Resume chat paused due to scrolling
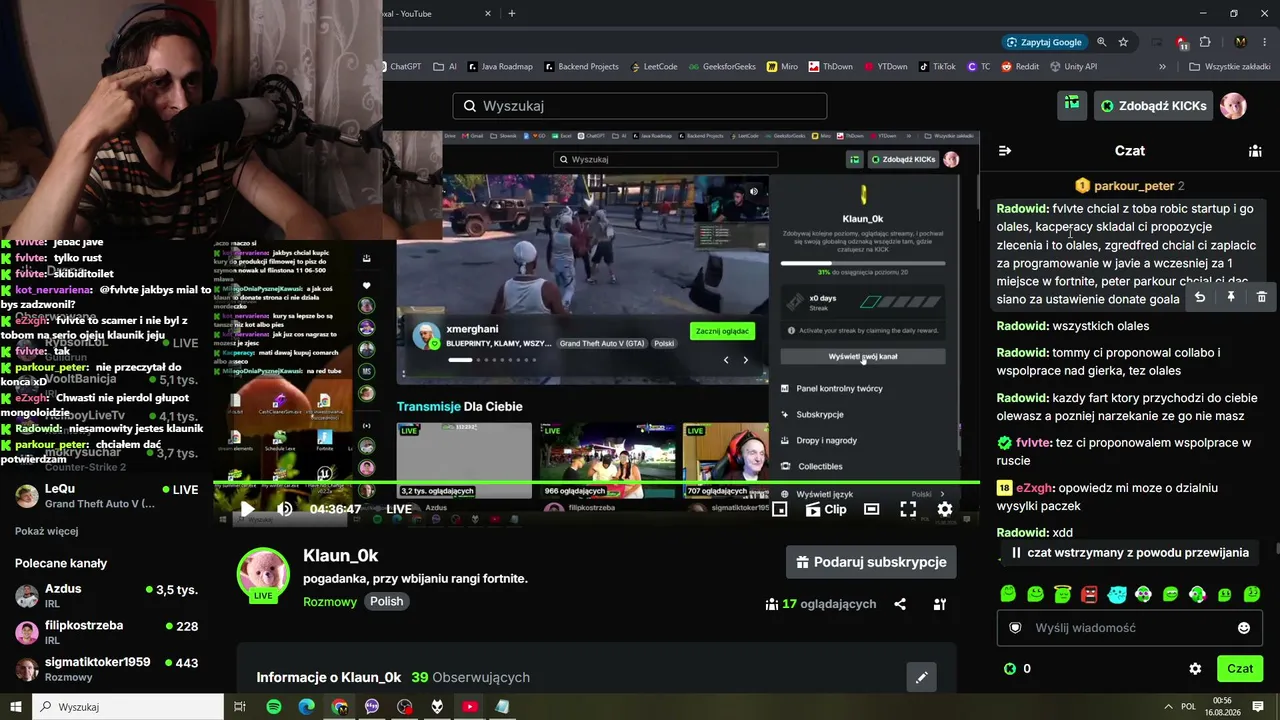Viewport: 1280px width, 720px height. click(x=1130, y=553)
